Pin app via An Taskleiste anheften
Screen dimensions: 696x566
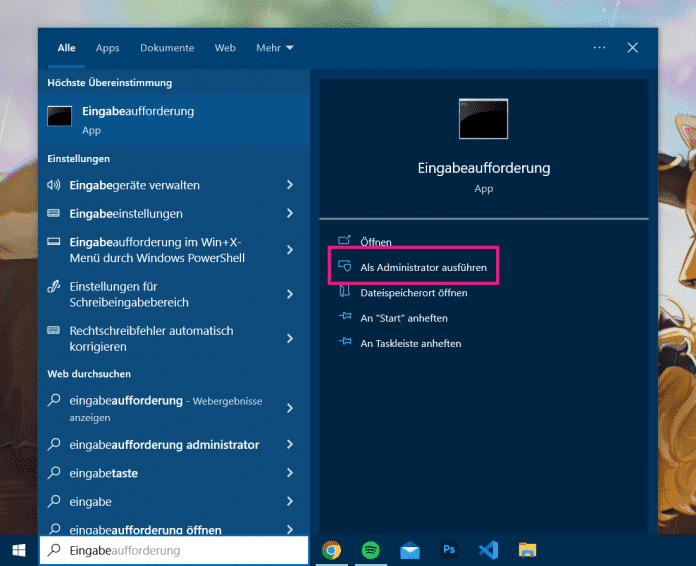coord(410,343)
